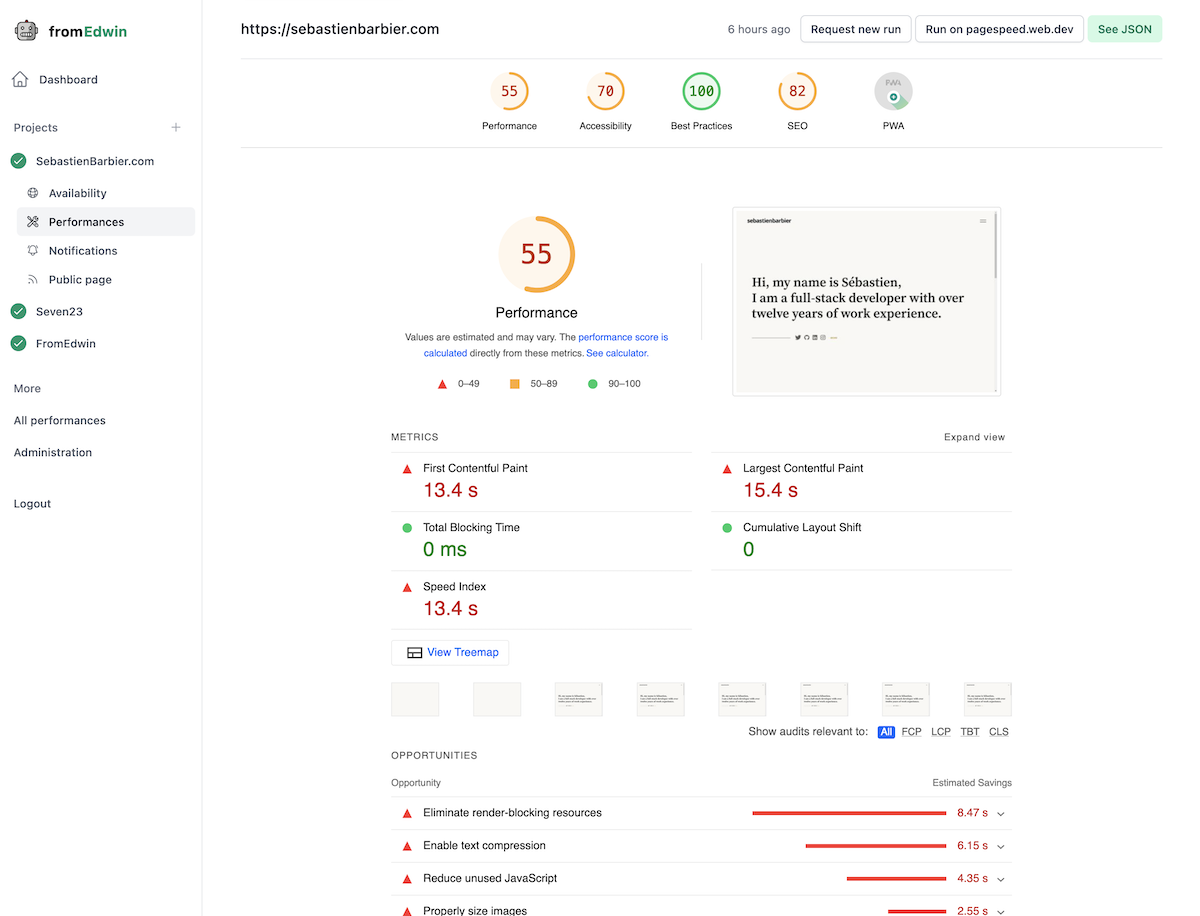Click the Public page RSS icon

pos(33,280)
